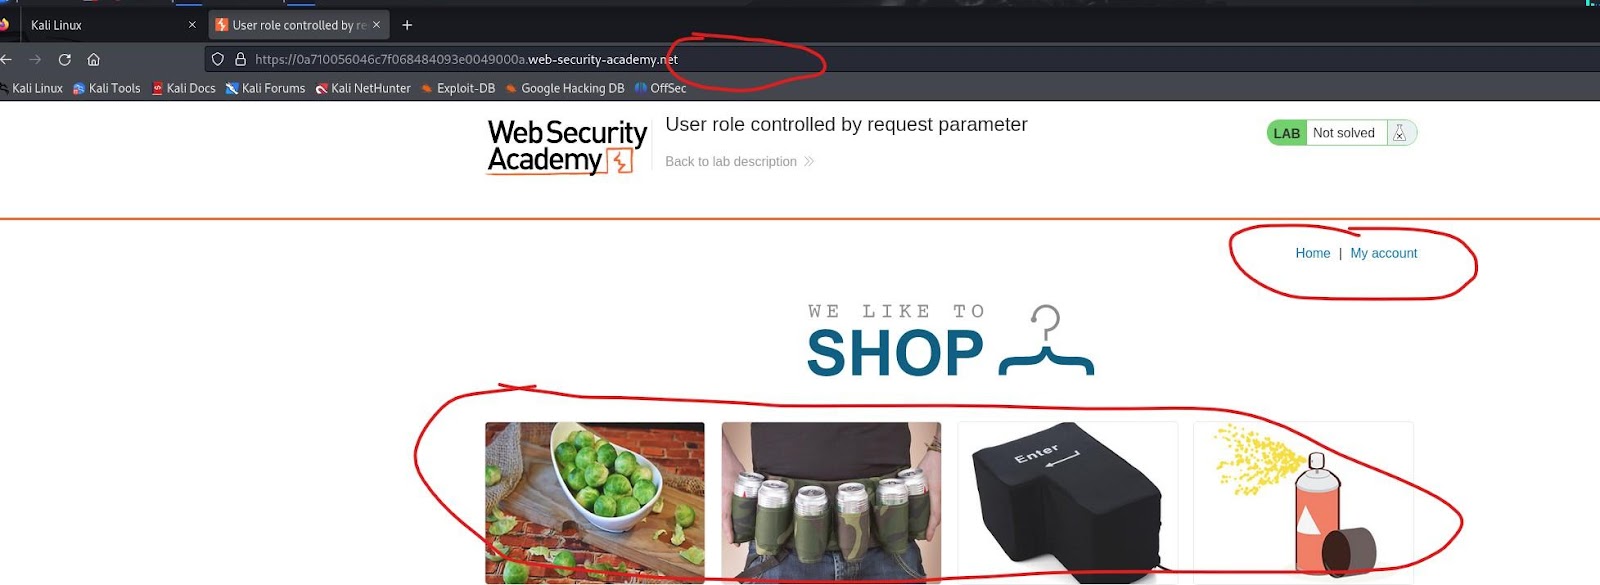Viewport: 1600px width, 585px height.
Task: View site security via padlock icon
Action: pos(240,60)
